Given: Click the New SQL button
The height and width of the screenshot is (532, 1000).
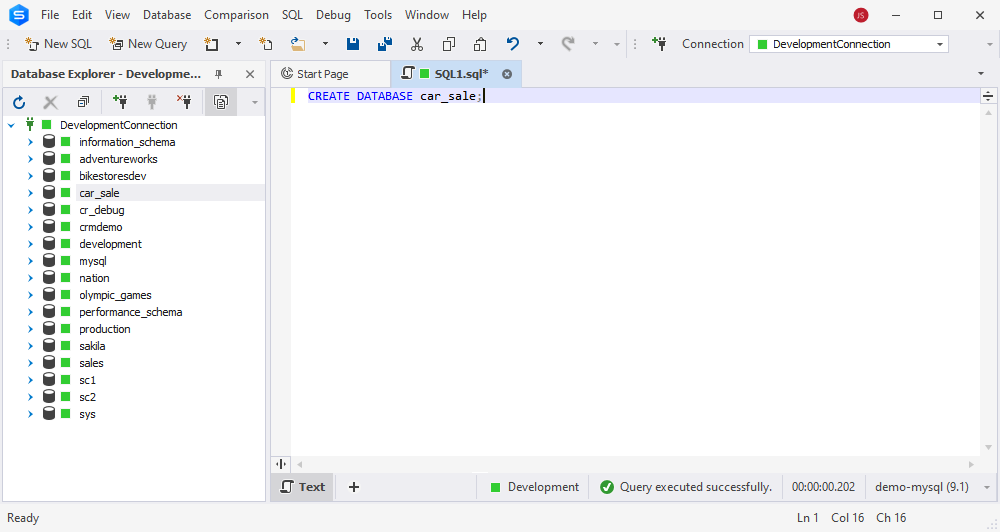Looking at the screenshot, I should pyautogui.click(x=58, y=44).
